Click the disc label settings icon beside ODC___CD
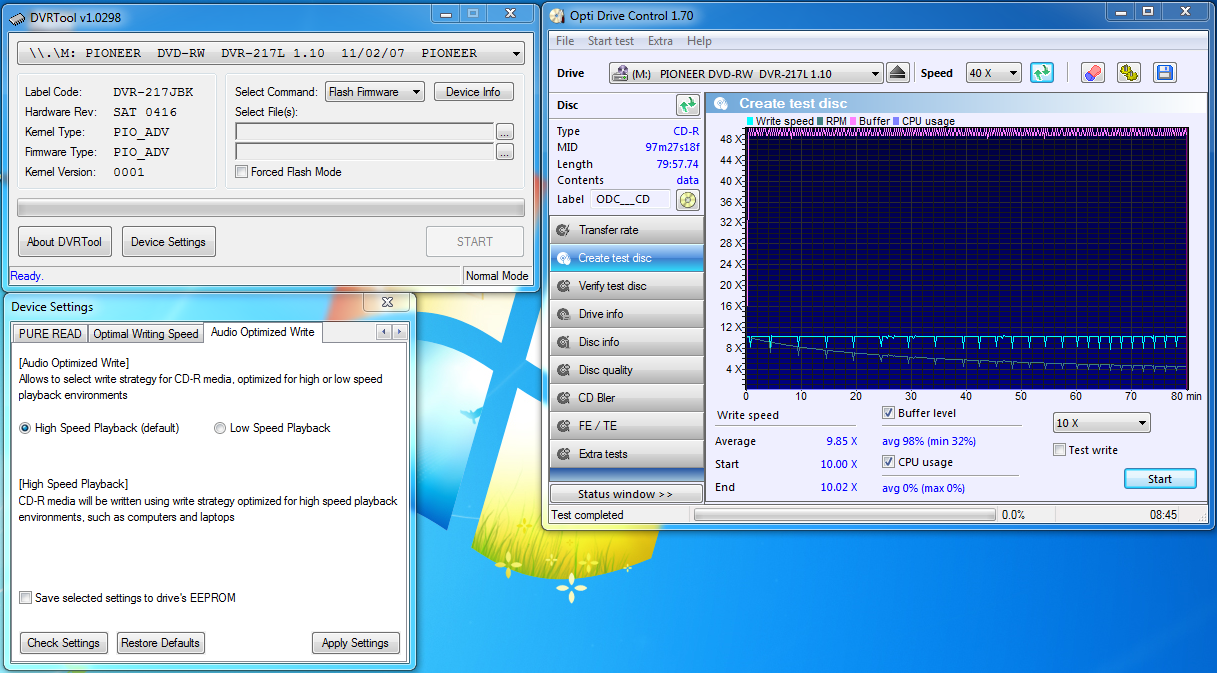The image size is (1217, 673). point(687,199)
